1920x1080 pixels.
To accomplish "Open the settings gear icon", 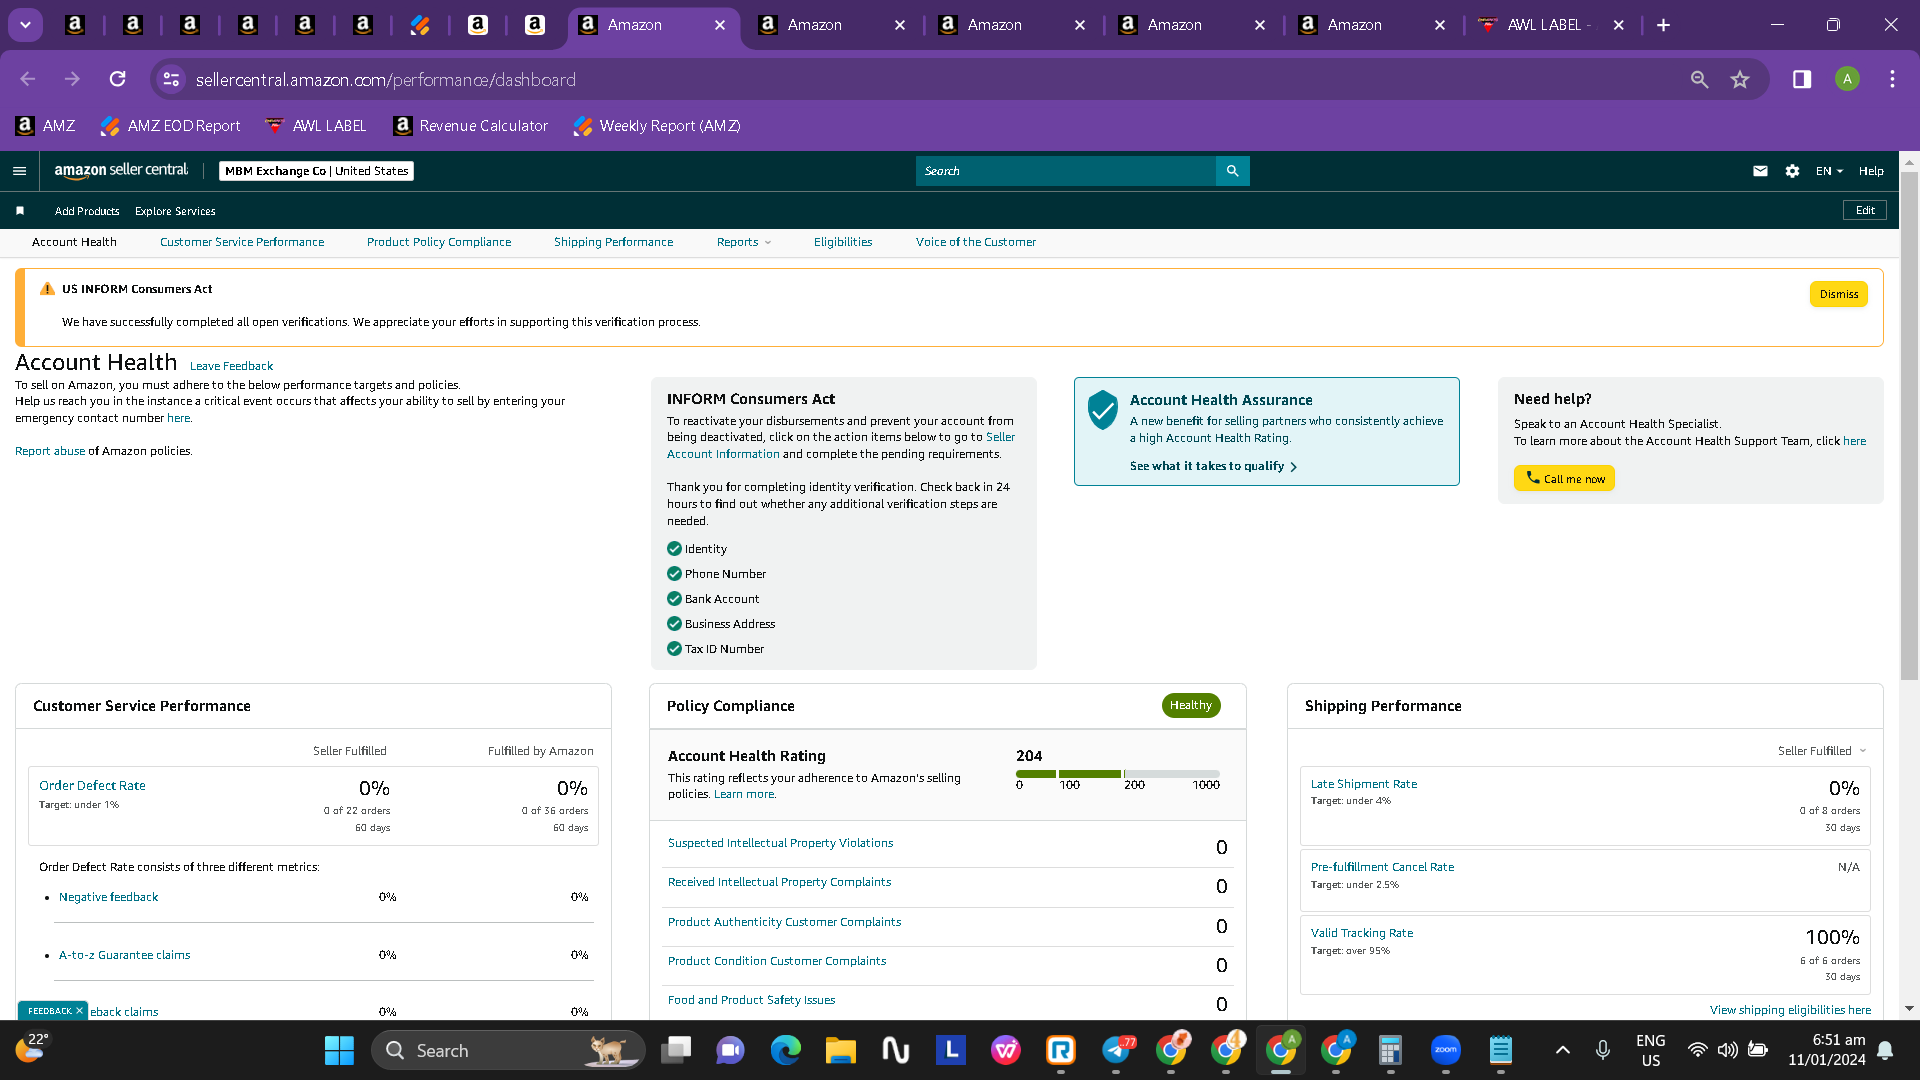I will point(1792,171).
